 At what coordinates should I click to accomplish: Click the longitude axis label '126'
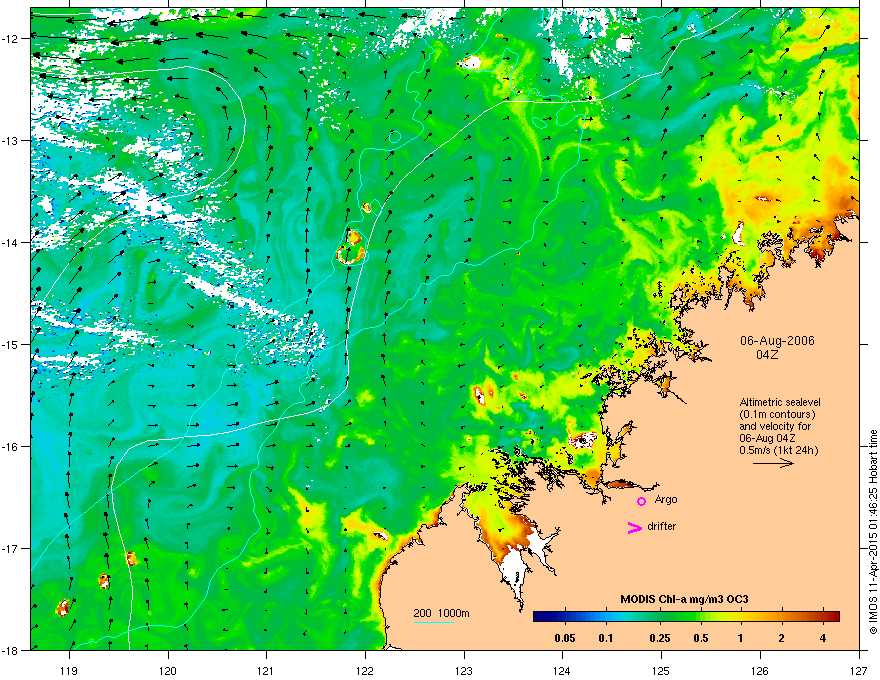(x=760, y=670)
